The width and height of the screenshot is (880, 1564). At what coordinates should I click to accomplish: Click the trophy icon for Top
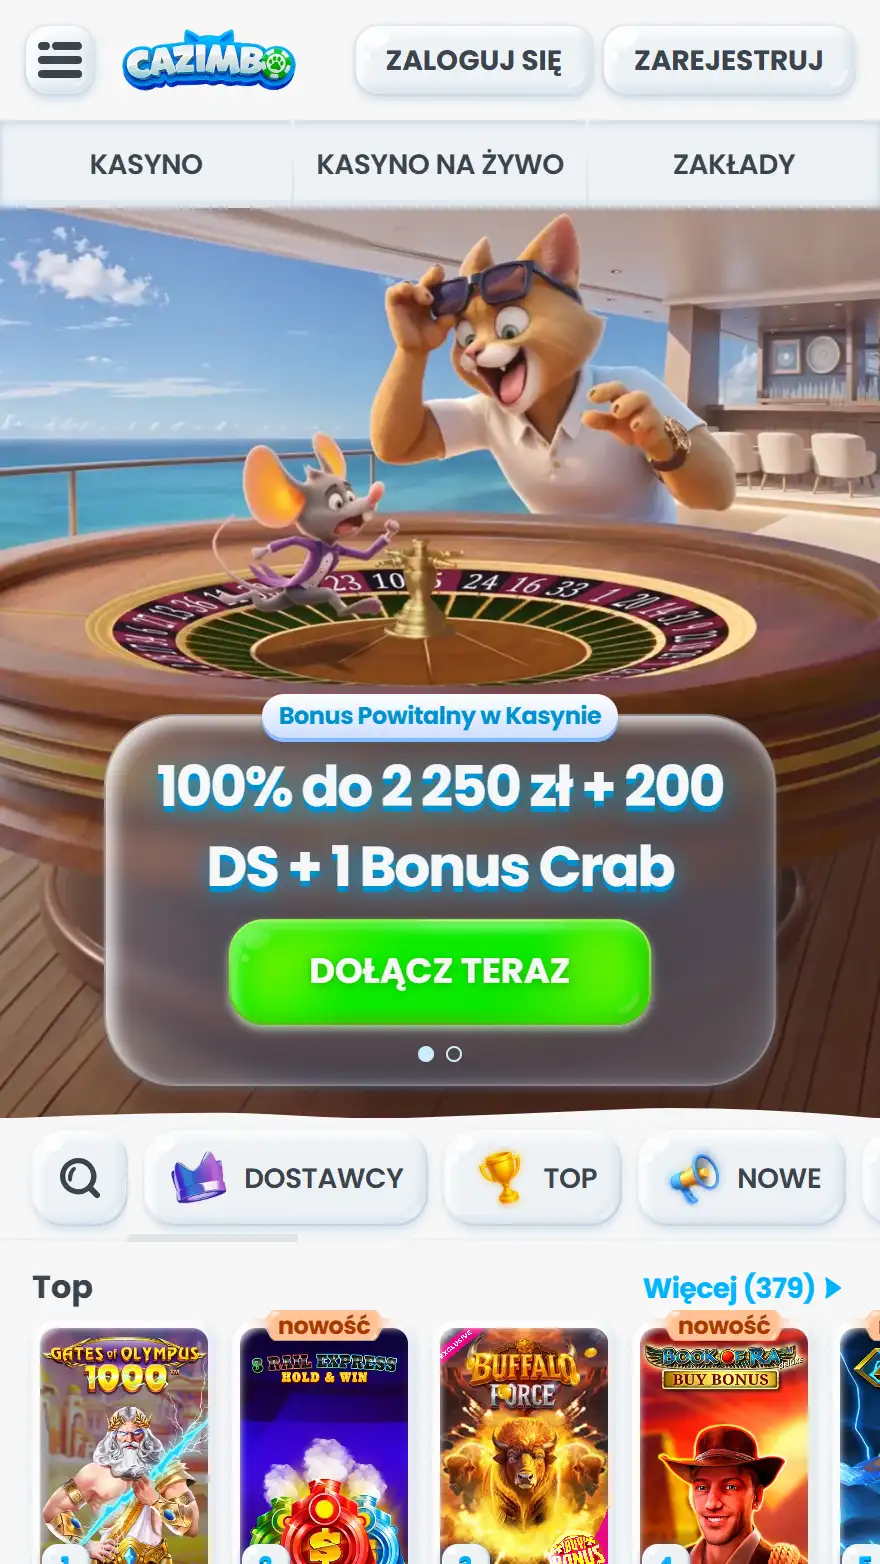click(500, 1177)
